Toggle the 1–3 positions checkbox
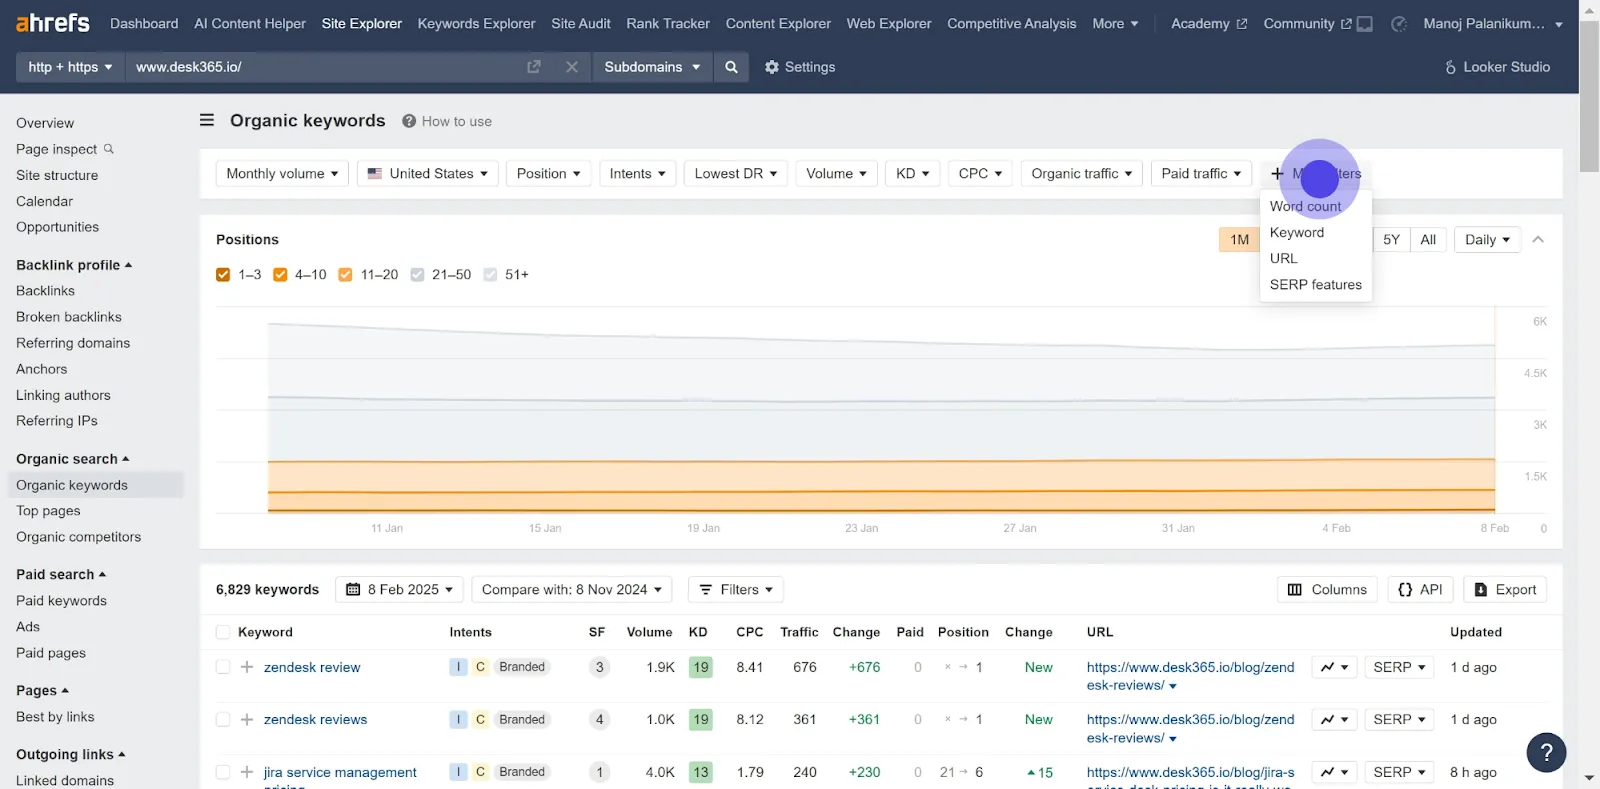 [223, 275]
